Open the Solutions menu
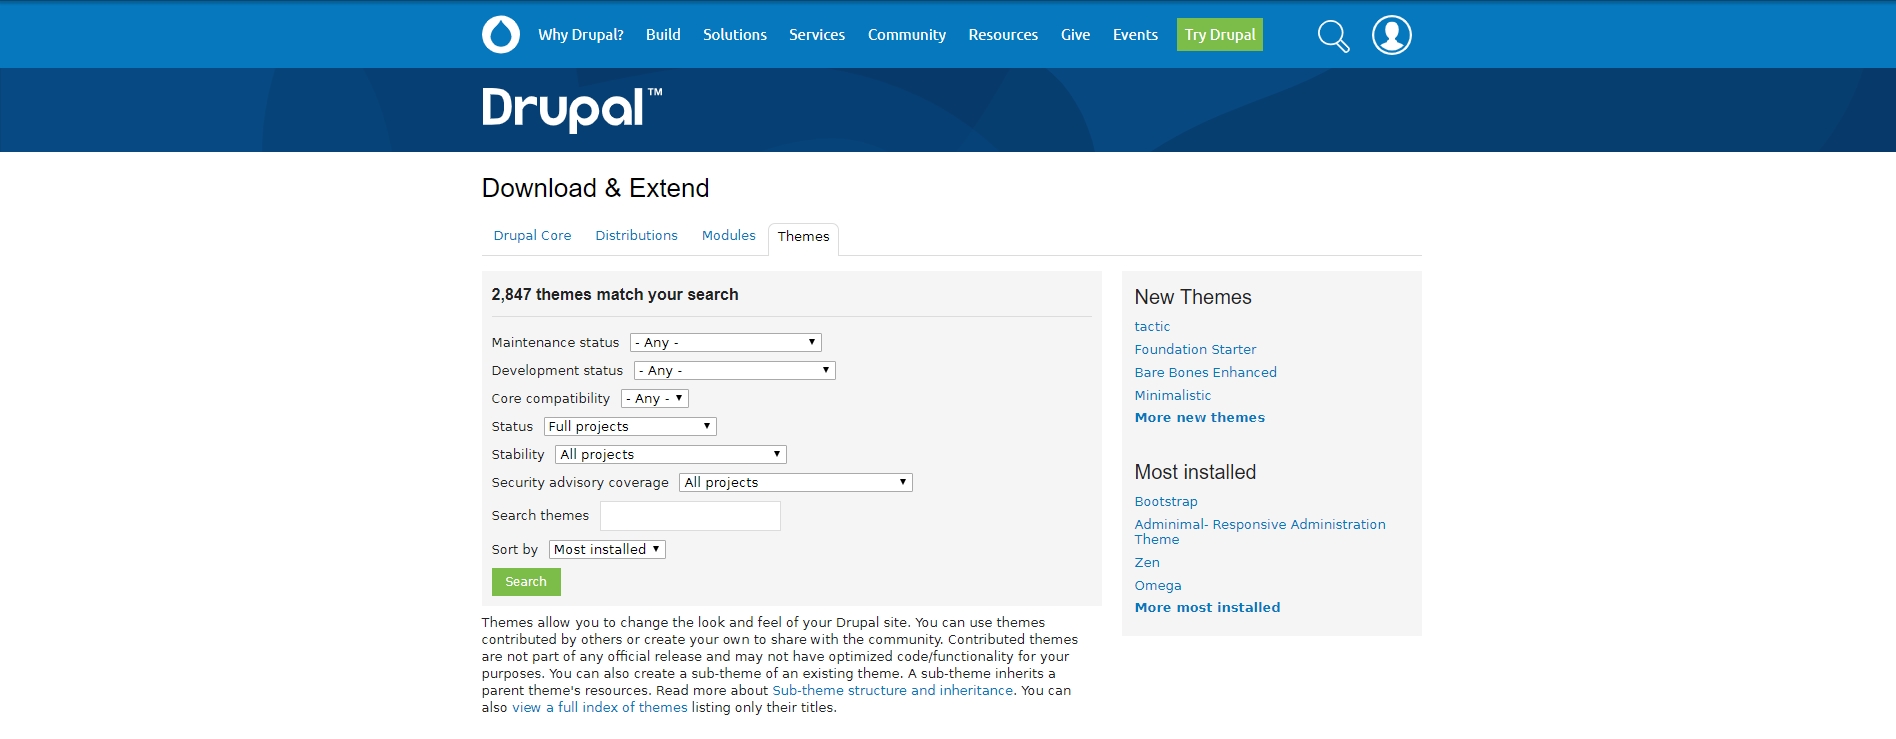The image size is (1896, 739). click(x=735, y=35)
